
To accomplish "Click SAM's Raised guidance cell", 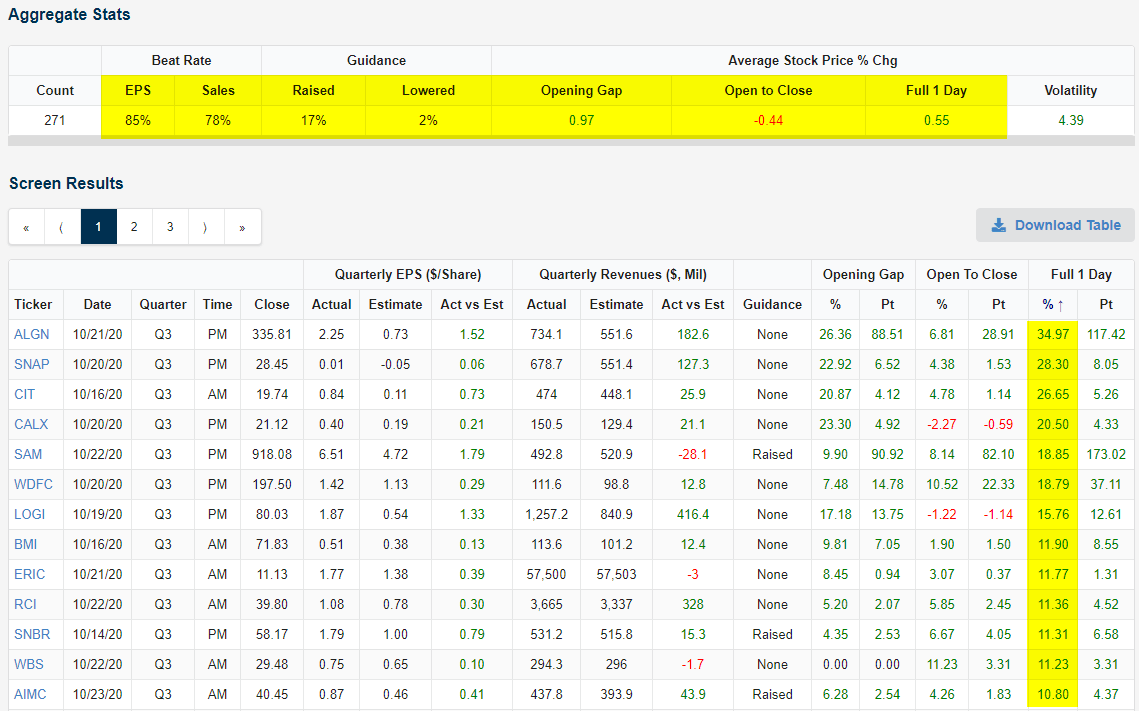I will 772,454.
